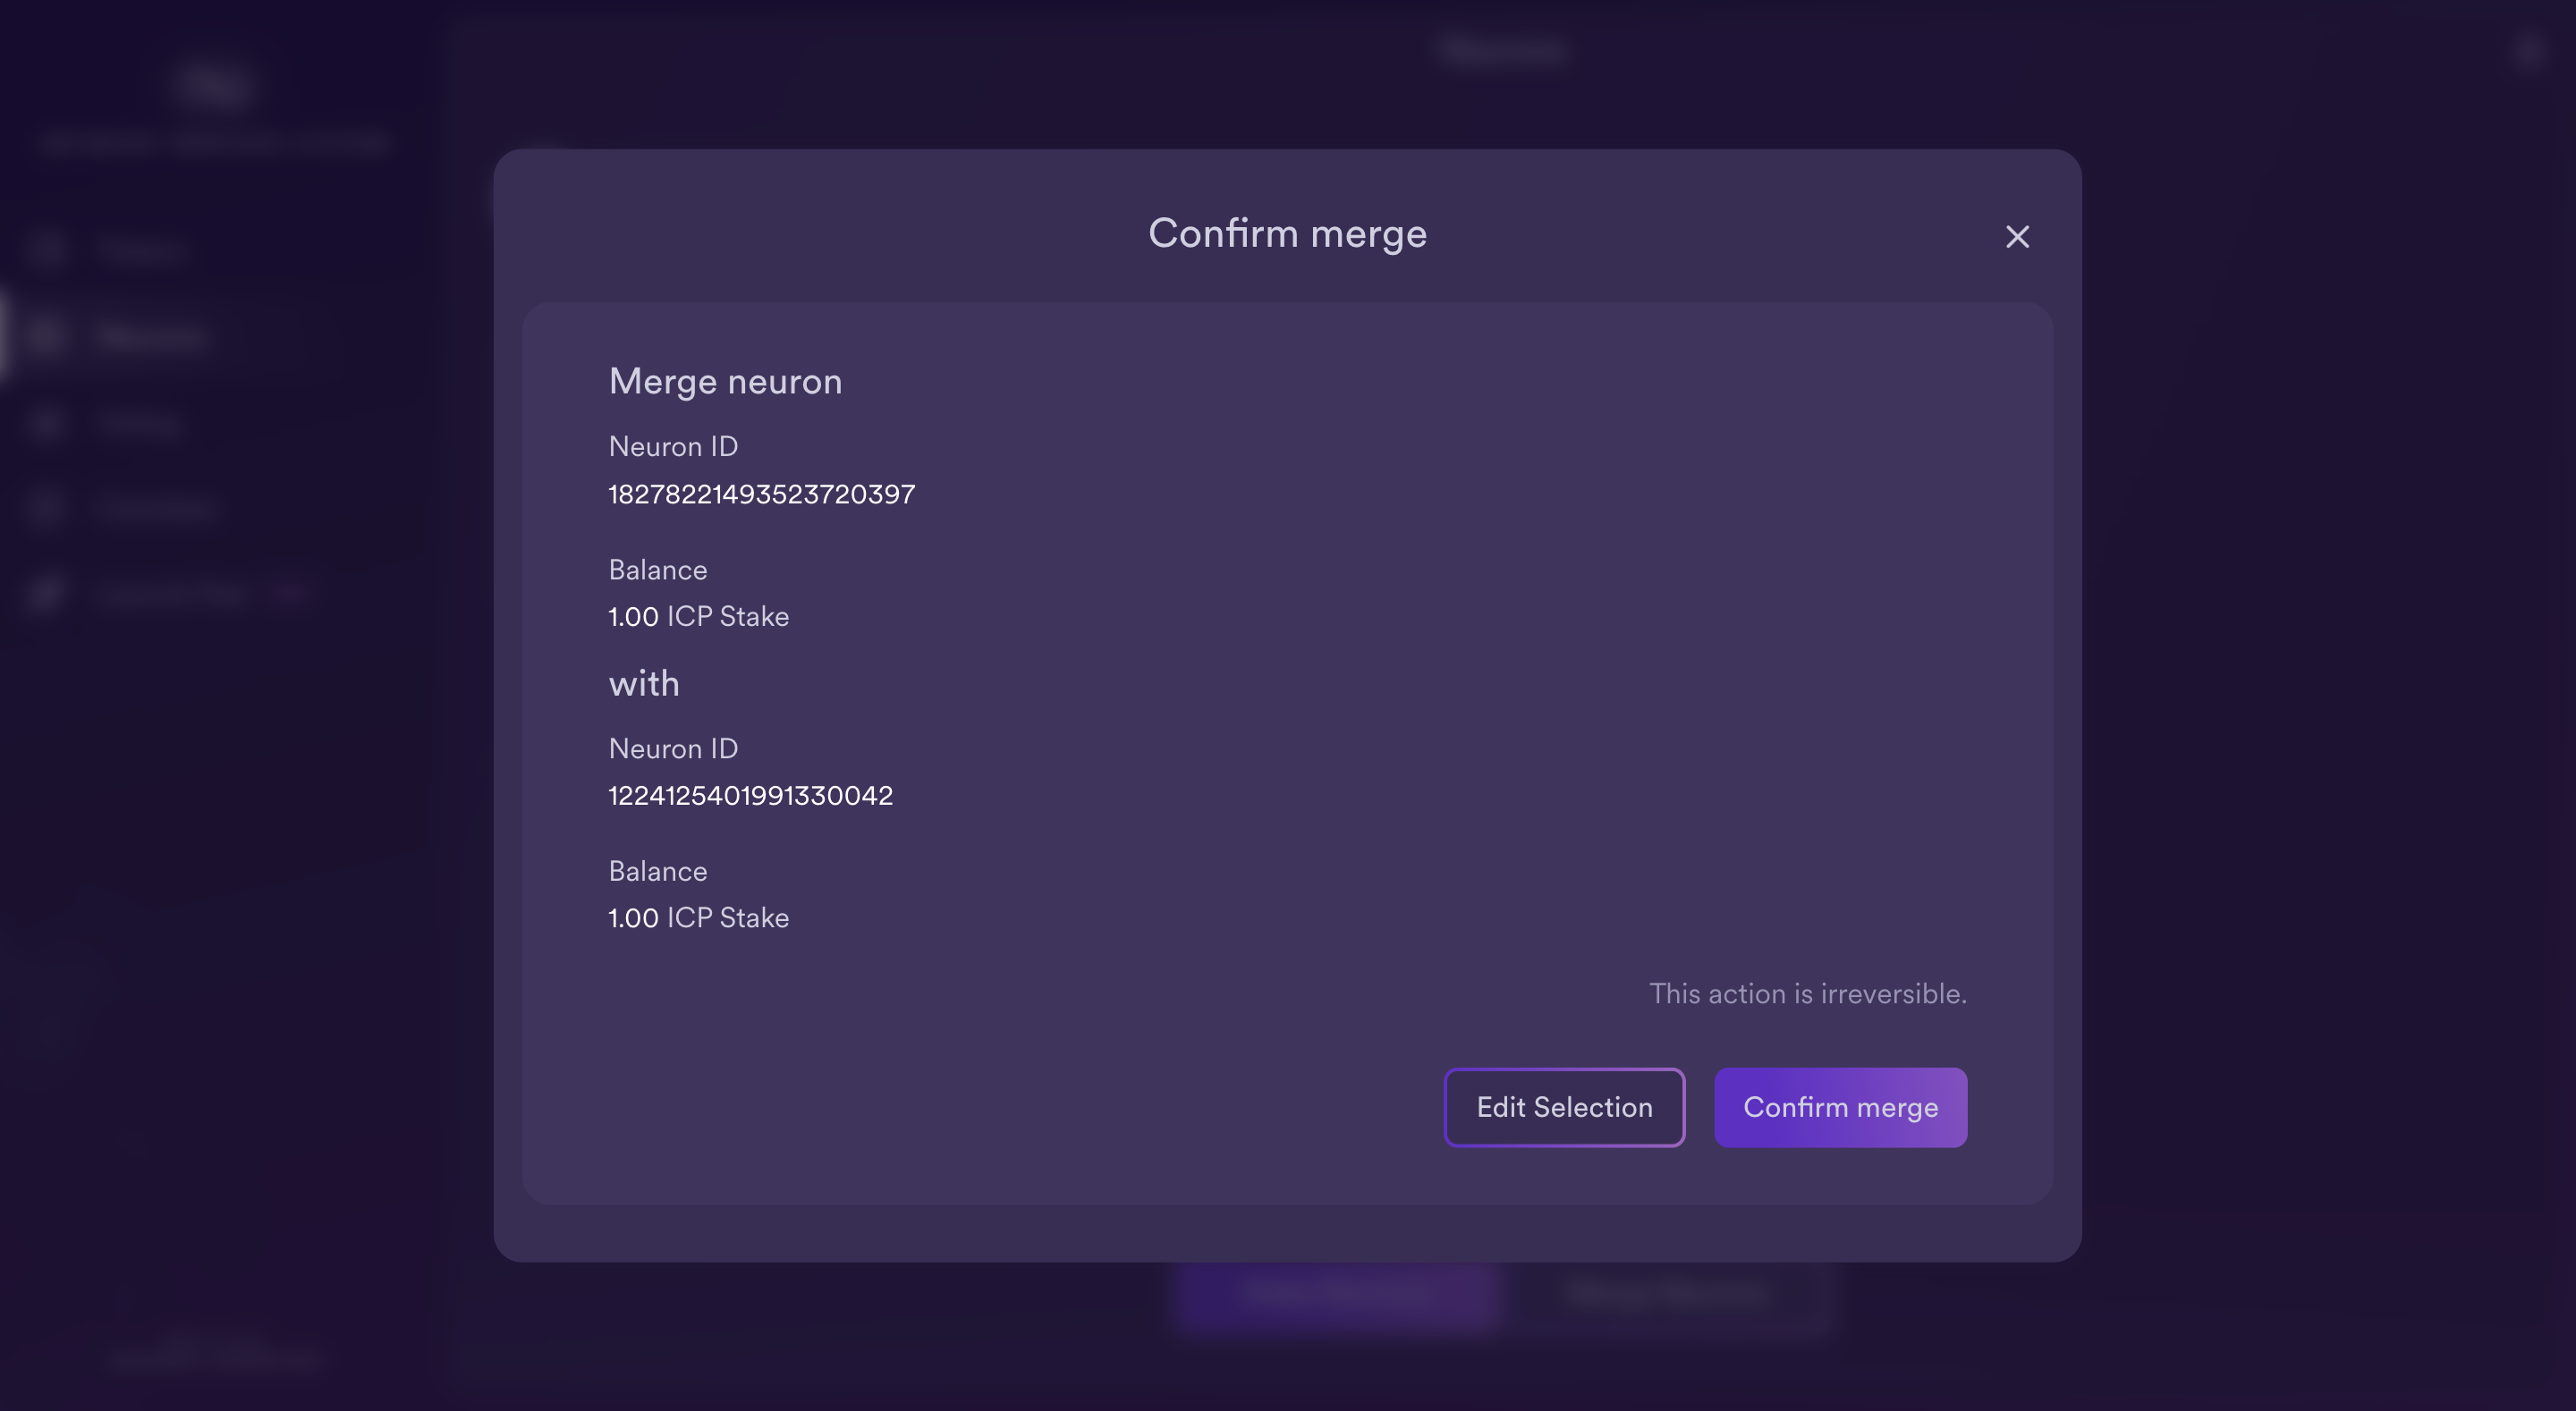
Task: Click the 'with' label between neurons
Action: pos(644,683)
